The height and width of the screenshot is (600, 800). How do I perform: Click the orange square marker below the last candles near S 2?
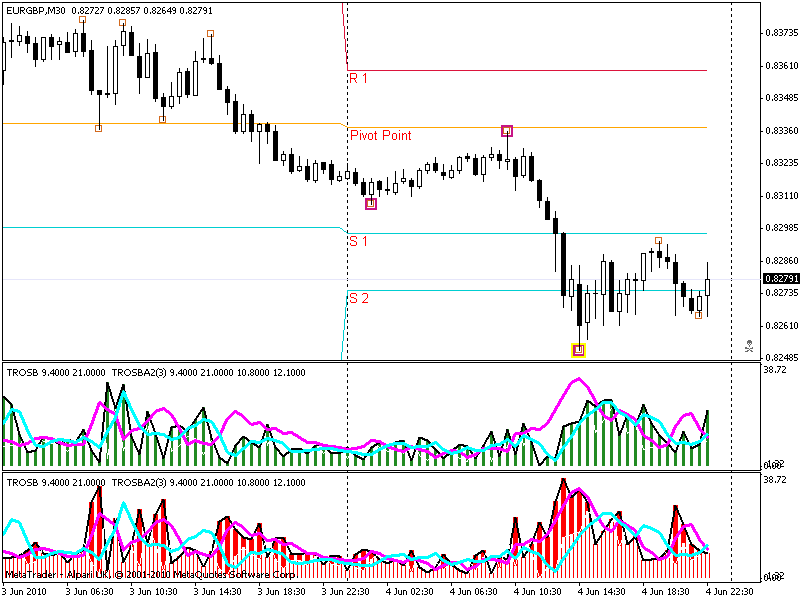pos(698,316)
